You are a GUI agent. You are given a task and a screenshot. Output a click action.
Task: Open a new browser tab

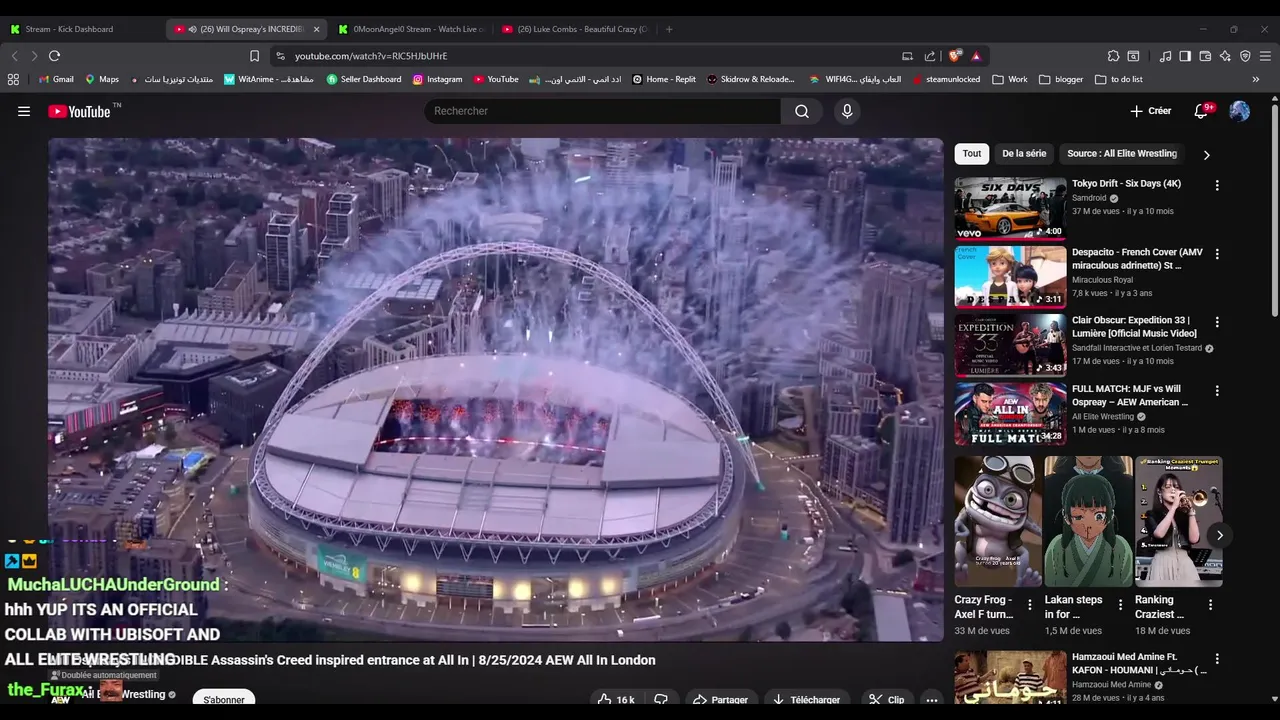click(669, 29)
